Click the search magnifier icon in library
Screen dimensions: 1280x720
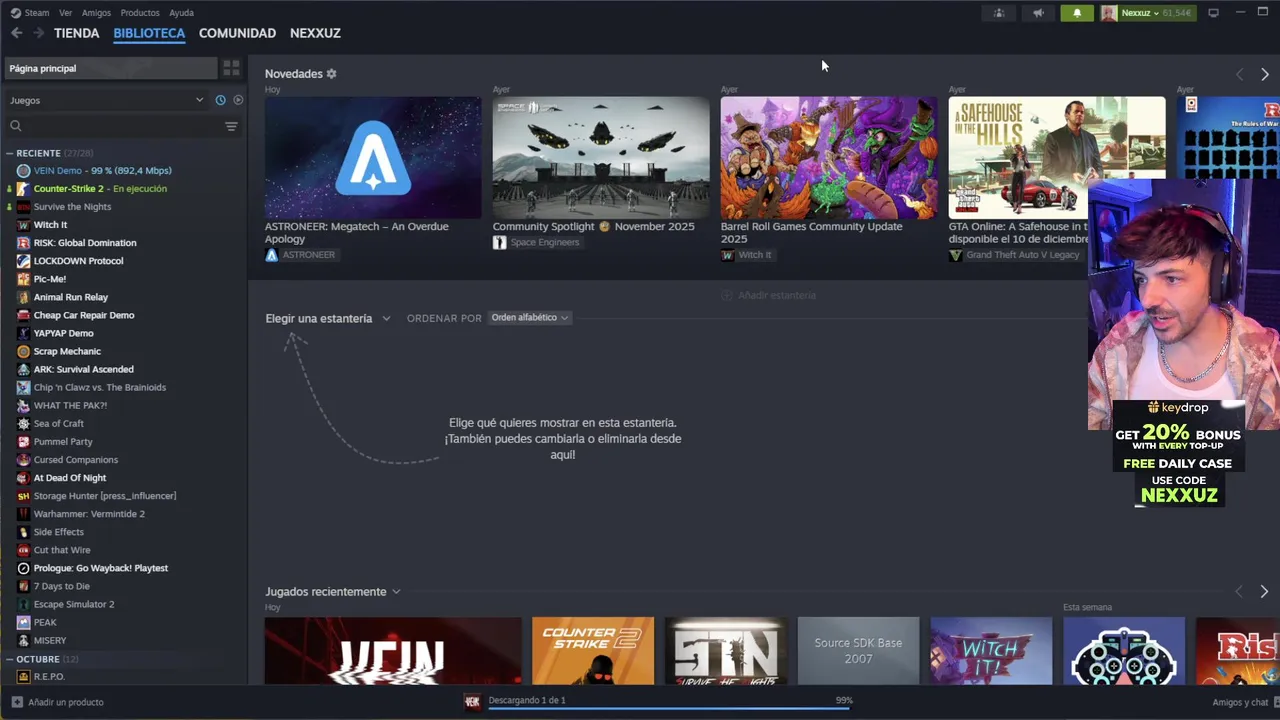coord(16,126)
